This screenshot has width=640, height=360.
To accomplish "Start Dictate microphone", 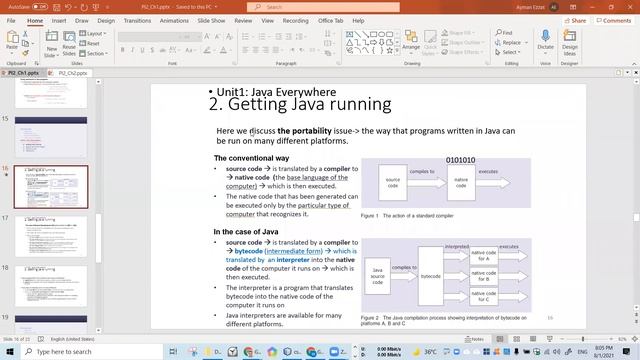I will tap(545, 41).
